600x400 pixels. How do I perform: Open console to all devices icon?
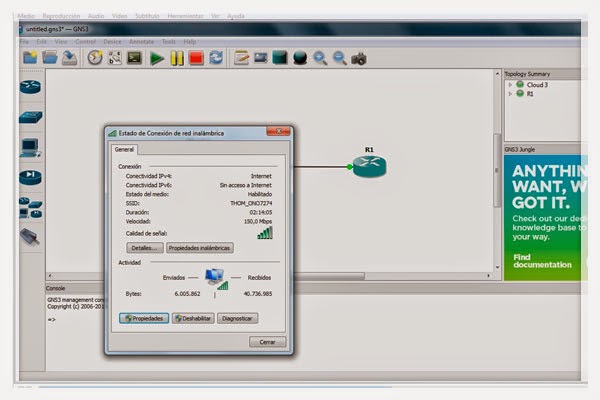coord(134,58)
